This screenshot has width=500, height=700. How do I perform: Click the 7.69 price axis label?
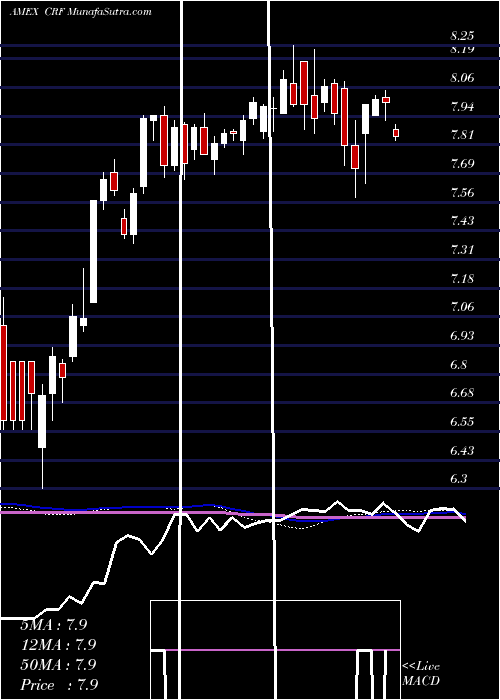(x=462, y=164)
